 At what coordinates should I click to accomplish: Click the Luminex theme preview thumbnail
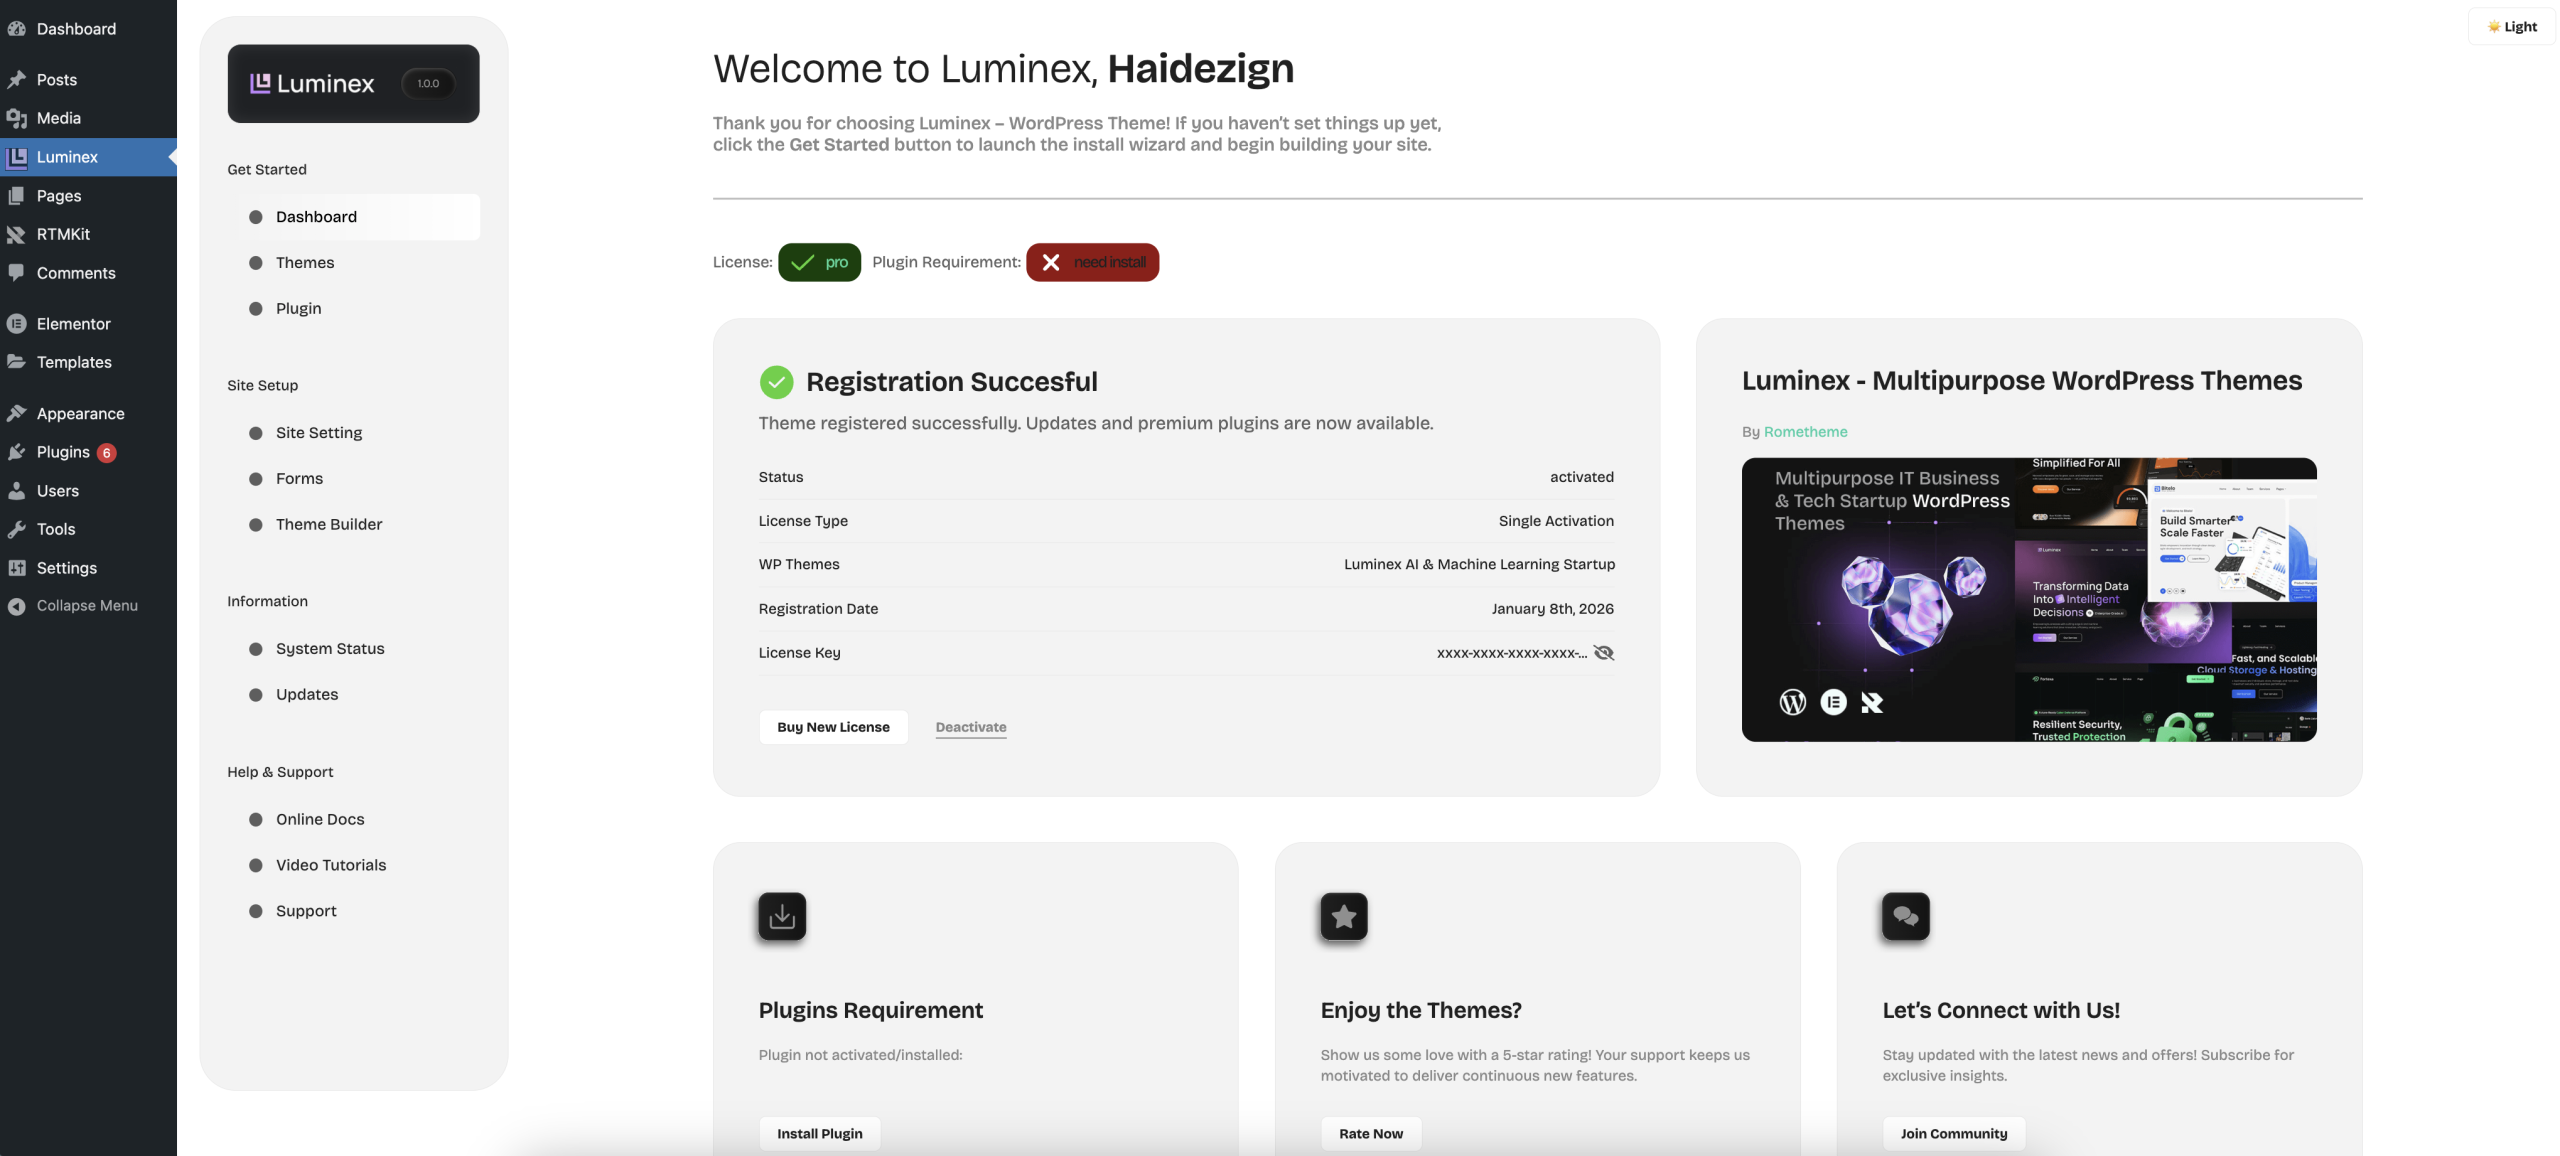click(x=2029, y=600)
